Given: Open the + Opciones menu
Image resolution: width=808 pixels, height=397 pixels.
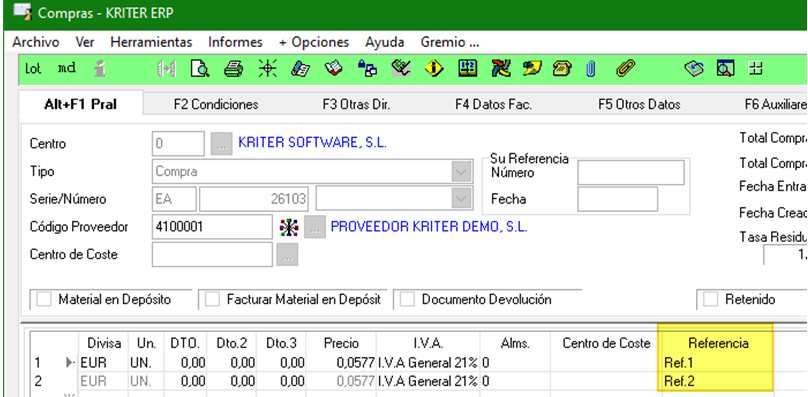Looking at the screenshot, I should (x=314, y=42).
